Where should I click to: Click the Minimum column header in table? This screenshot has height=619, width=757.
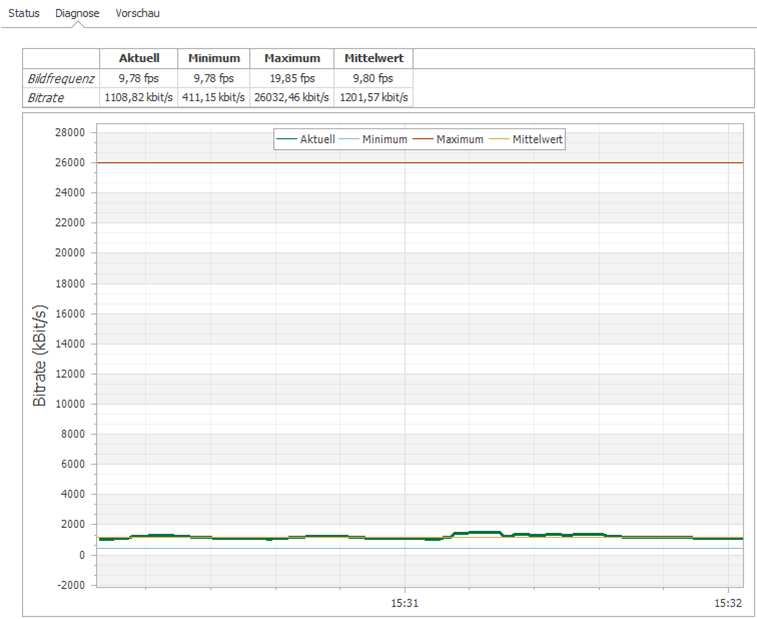click(213, 58)
